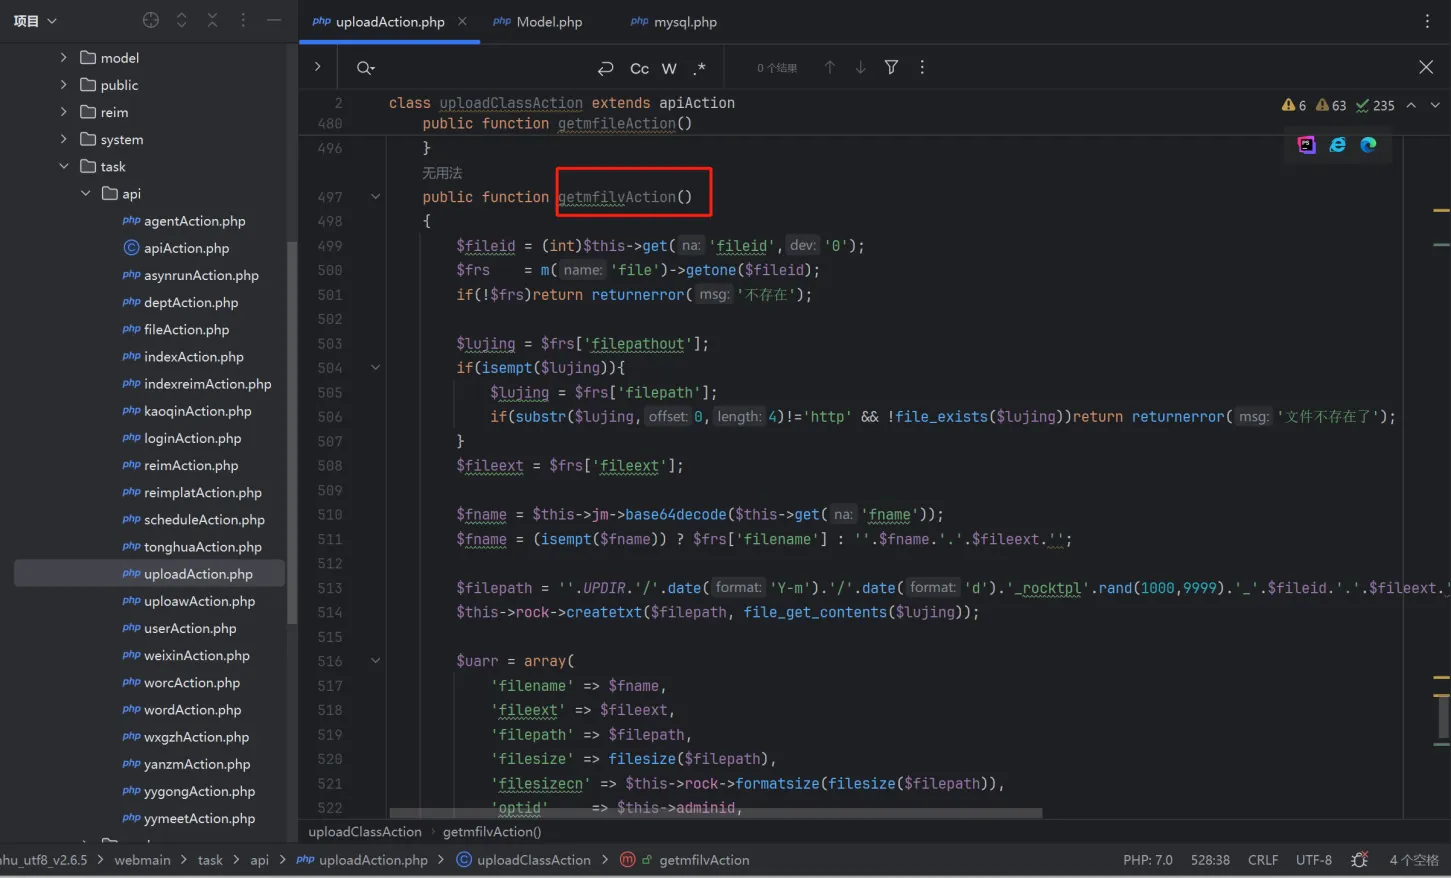Click the locate-opened-file crosshair icon in project panel

coord(151,20)
